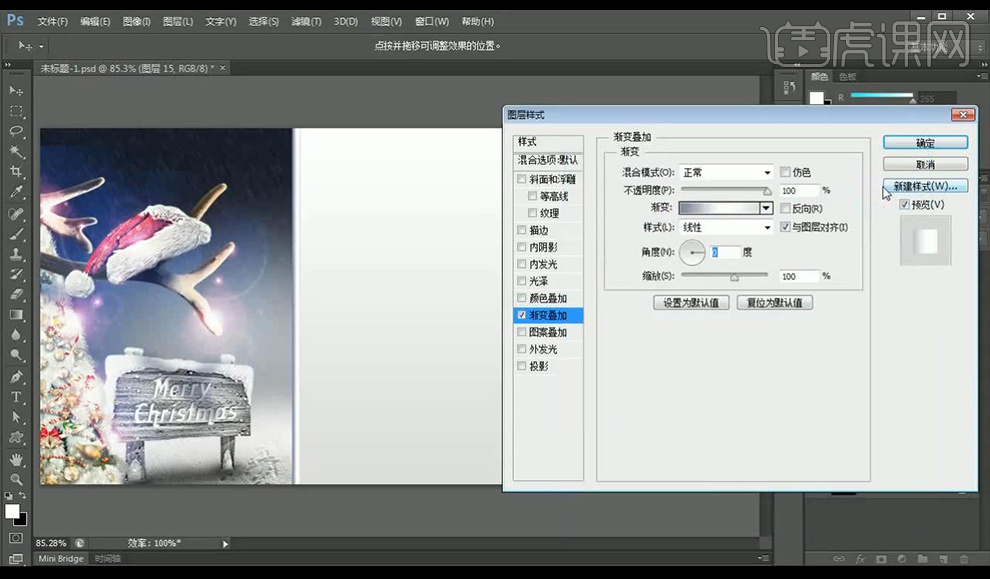This screenshot has width=990, height=579.
Task: Select the Horizontal Type tool
Action: pos(16,397)
